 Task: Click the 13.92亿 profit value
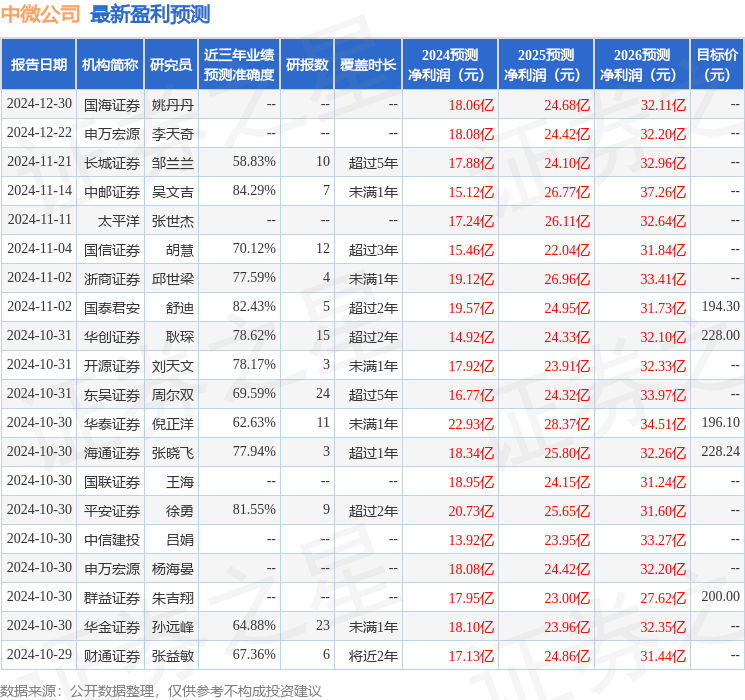(x=471, y=540)
